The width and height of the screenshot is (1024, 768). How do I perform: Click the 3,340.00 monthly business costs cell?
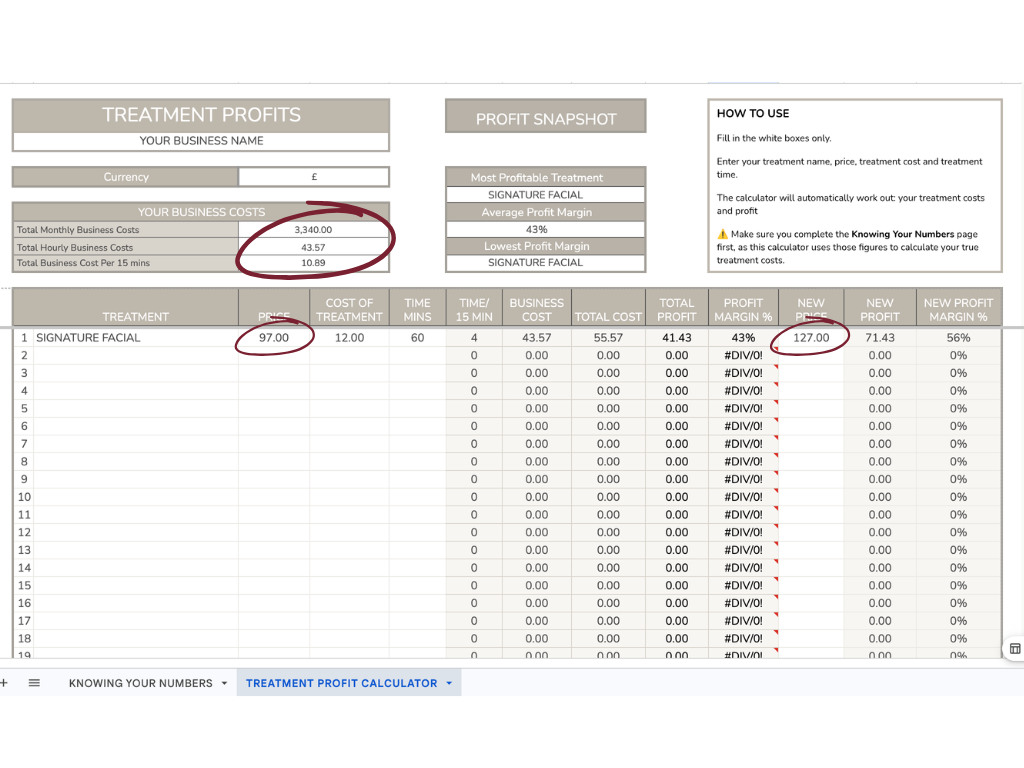pos(313,230)
